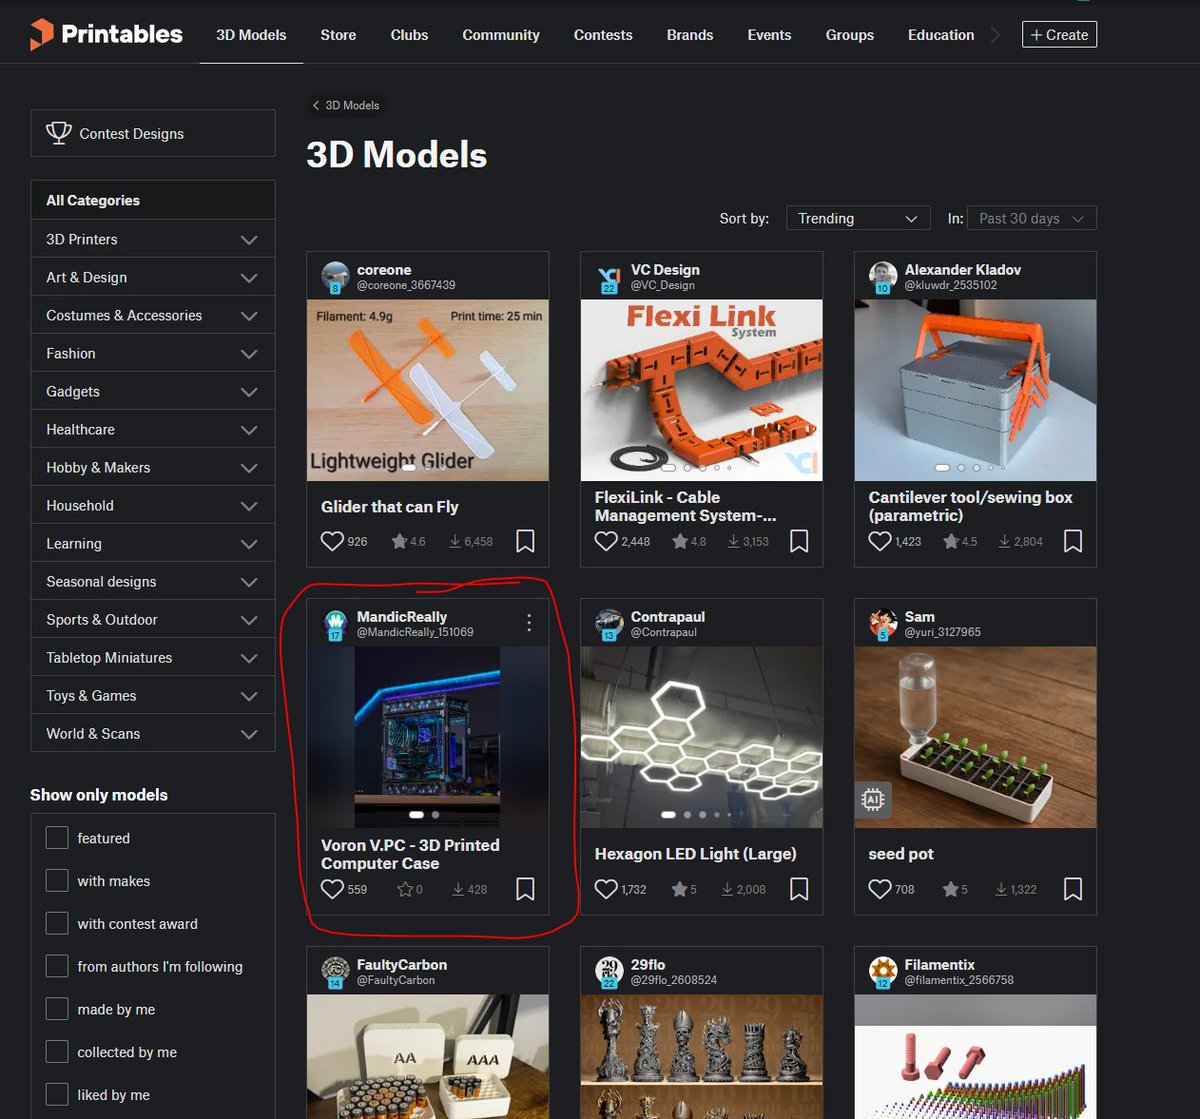Click VC Design's avatar

[609, 276]
